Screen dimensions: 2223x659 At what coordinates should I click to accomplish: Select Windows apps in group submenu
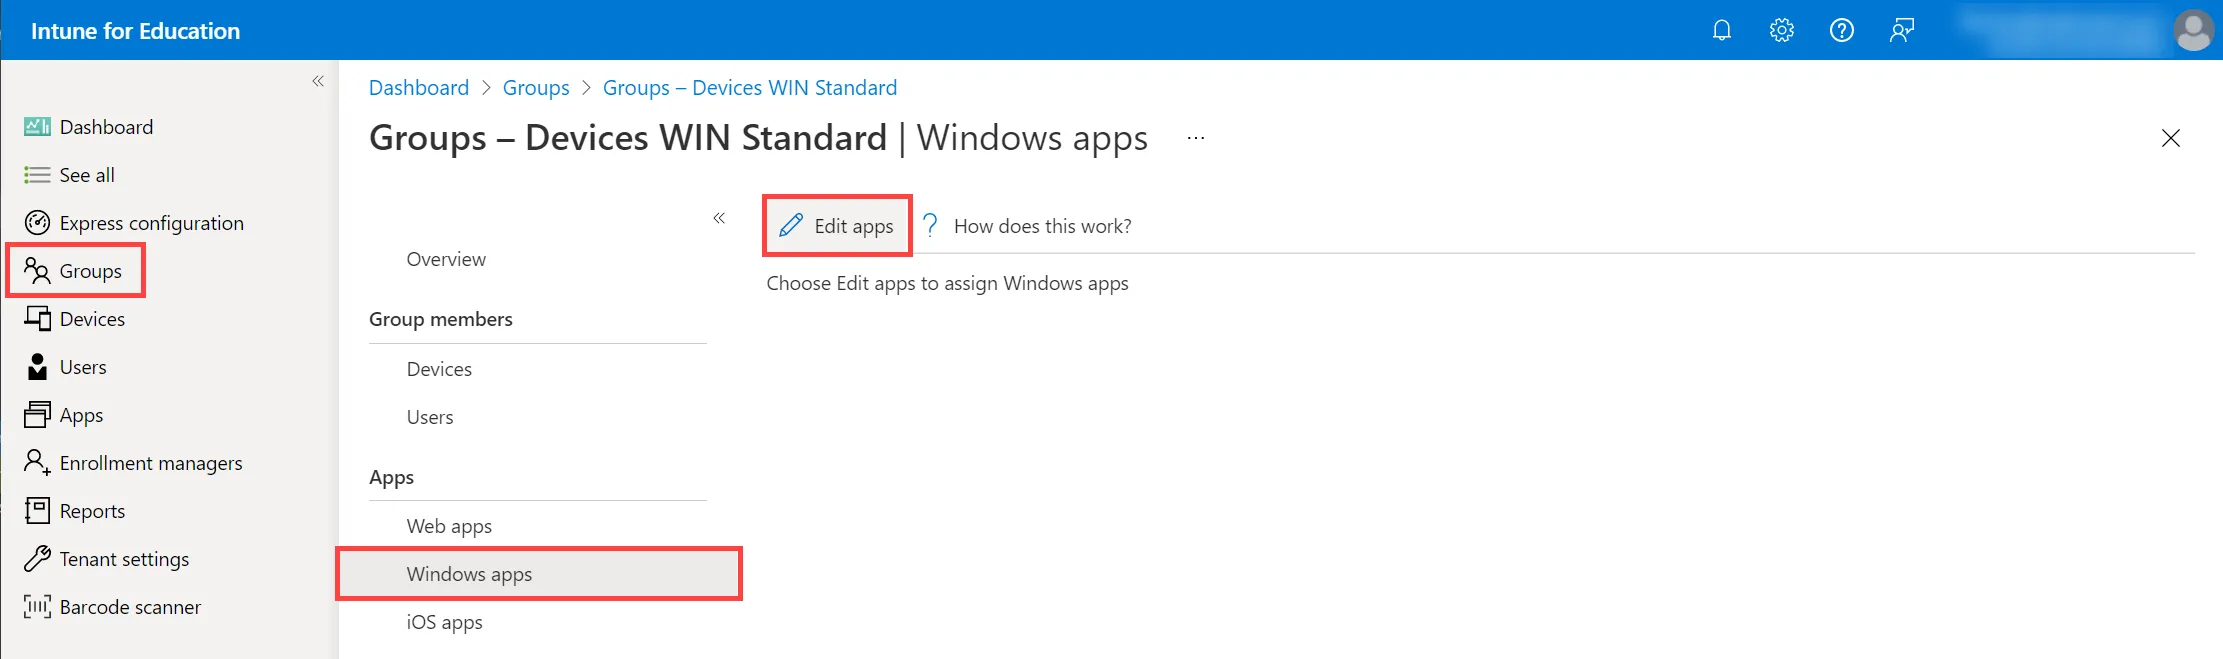[x=539, y=574]
